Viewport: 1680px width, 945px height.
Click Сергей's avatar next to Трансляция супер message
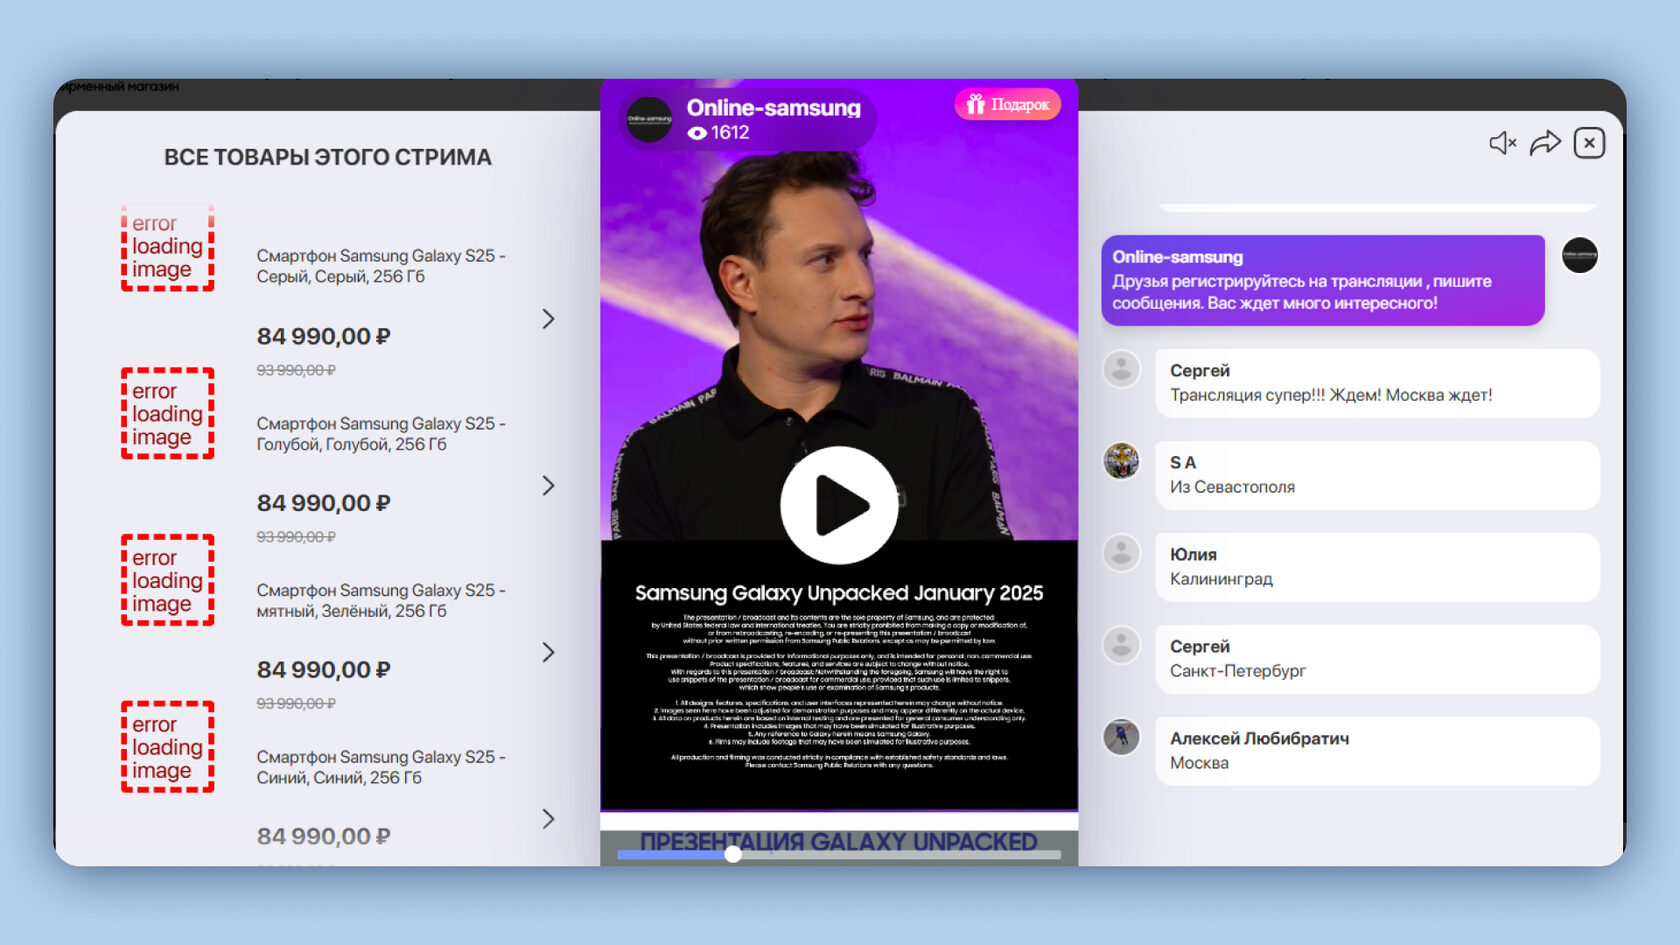point(1121,369)
